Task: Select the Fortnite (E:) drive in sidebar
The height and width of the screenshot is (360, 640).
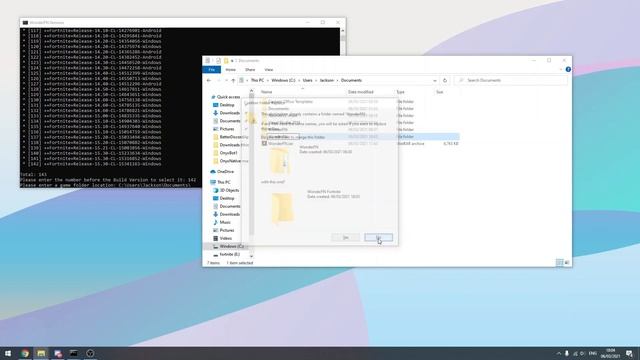Action: (229, 254)
